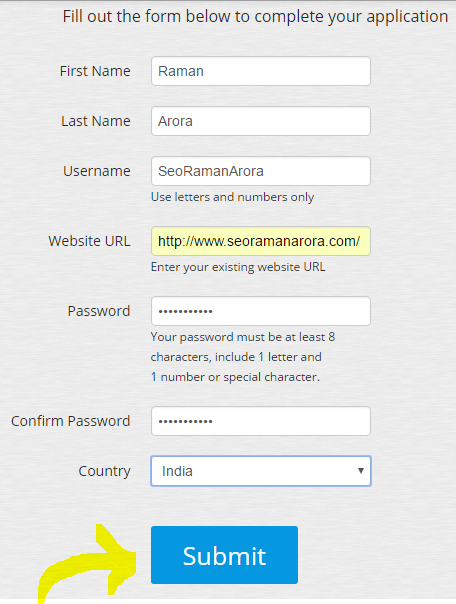Click the 'Fill out the form below' heading
The height and width of the screenshot is (604, 456).
[x=255, y=17]
